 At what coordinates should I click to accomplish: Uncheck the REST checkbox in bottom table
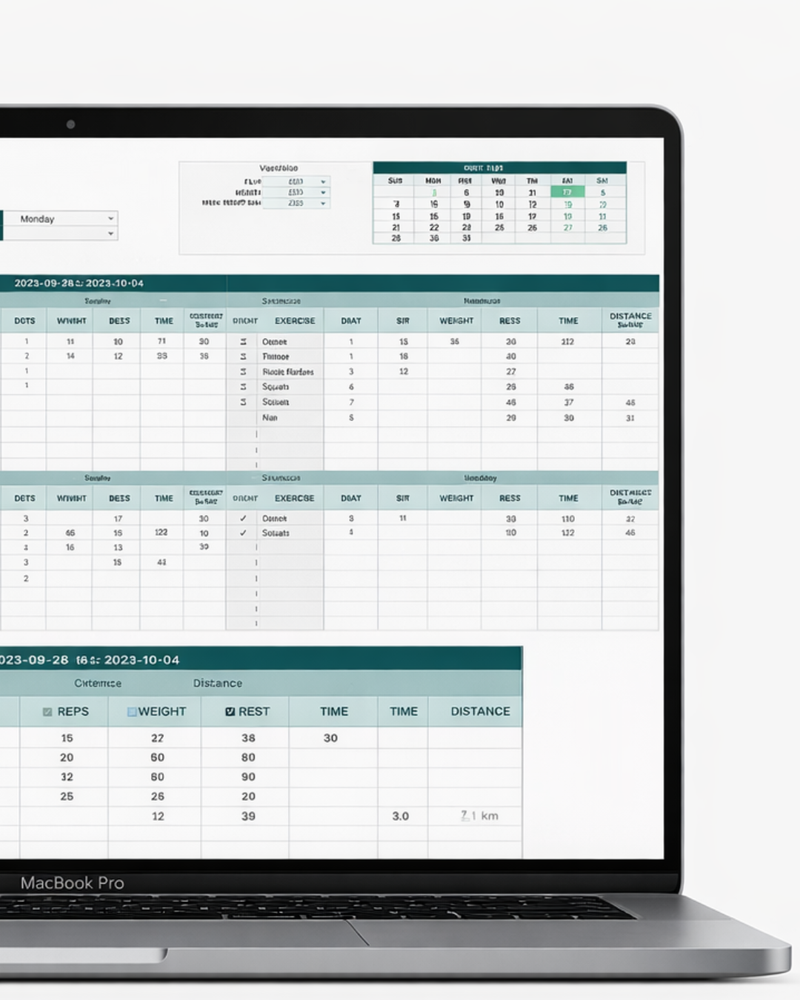coord(230,712)
